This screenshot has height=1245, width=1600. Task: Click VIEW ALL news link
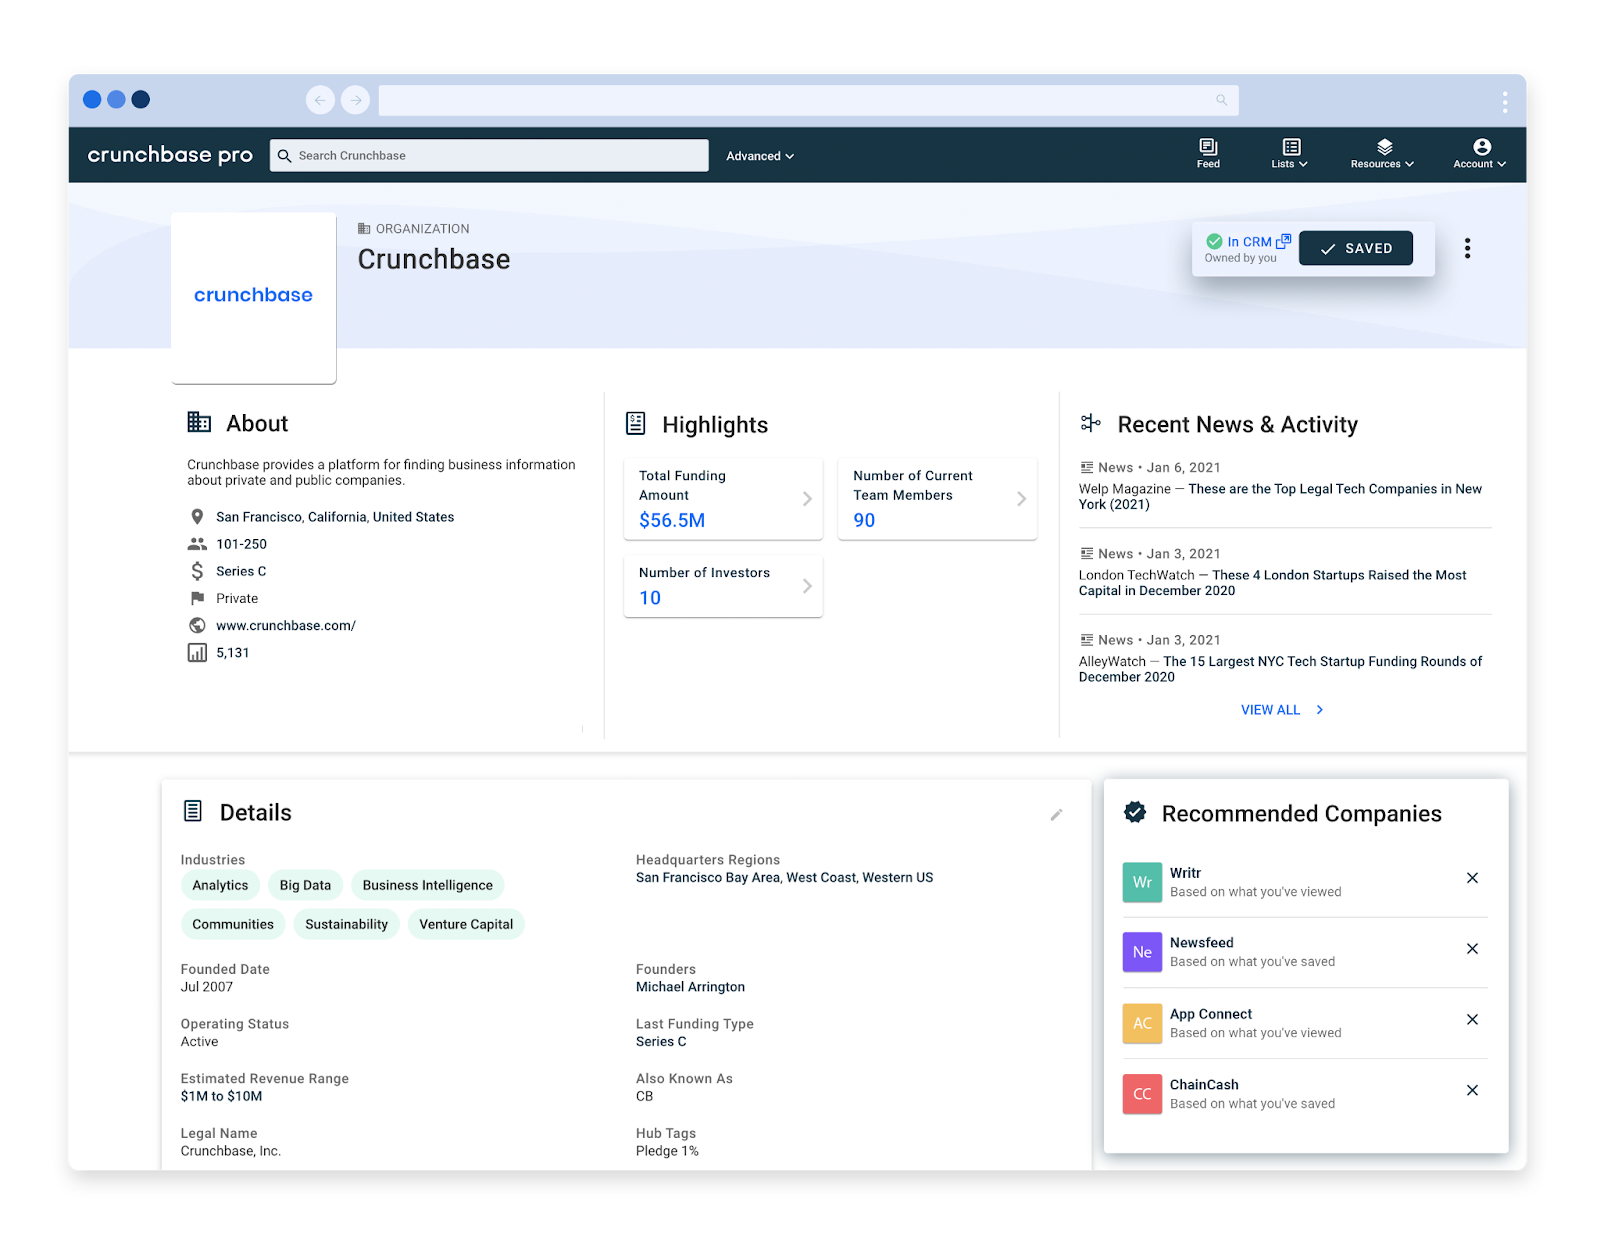1282,710
